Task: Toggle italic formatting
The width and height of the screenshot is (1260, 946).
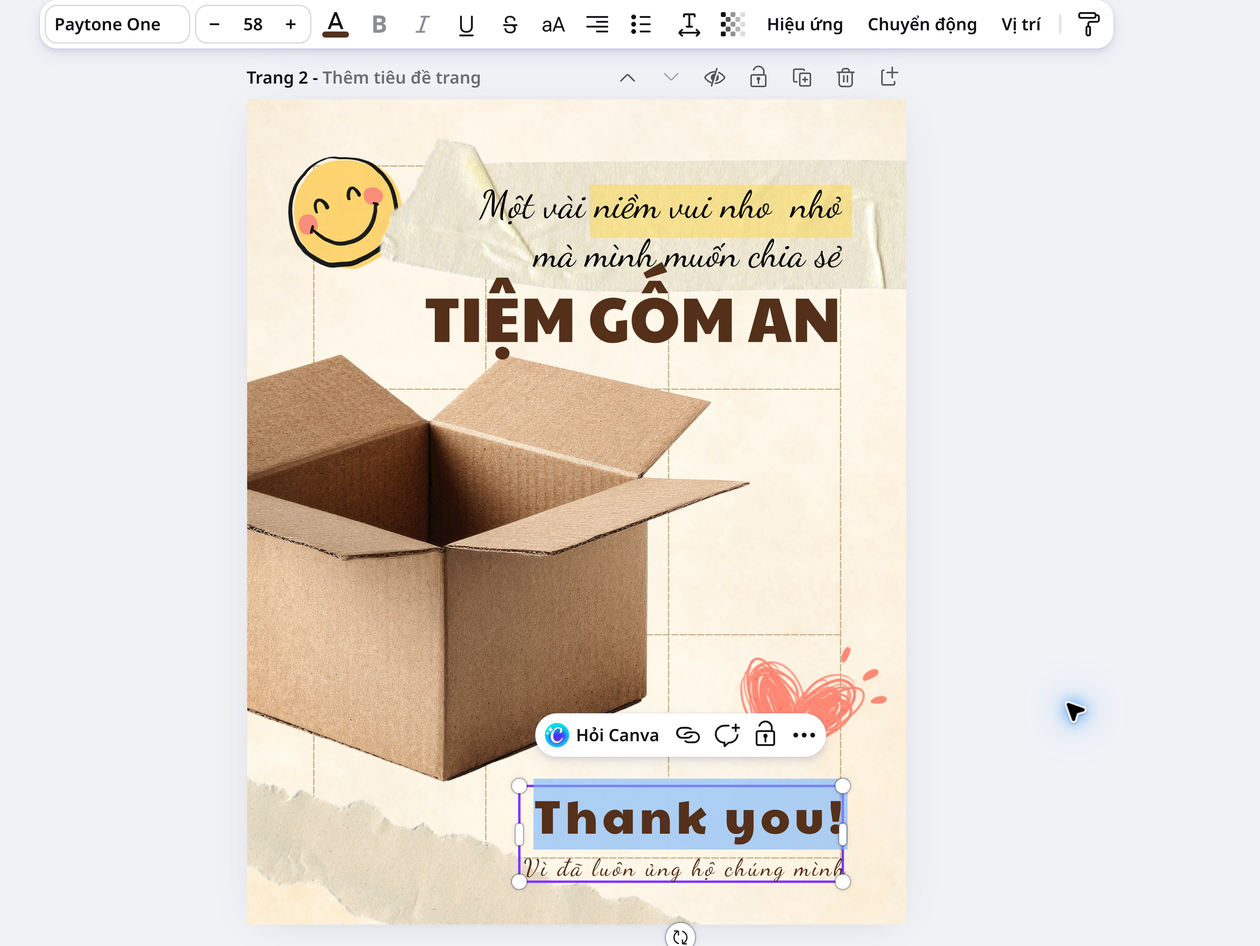Action: coord(422,24)
